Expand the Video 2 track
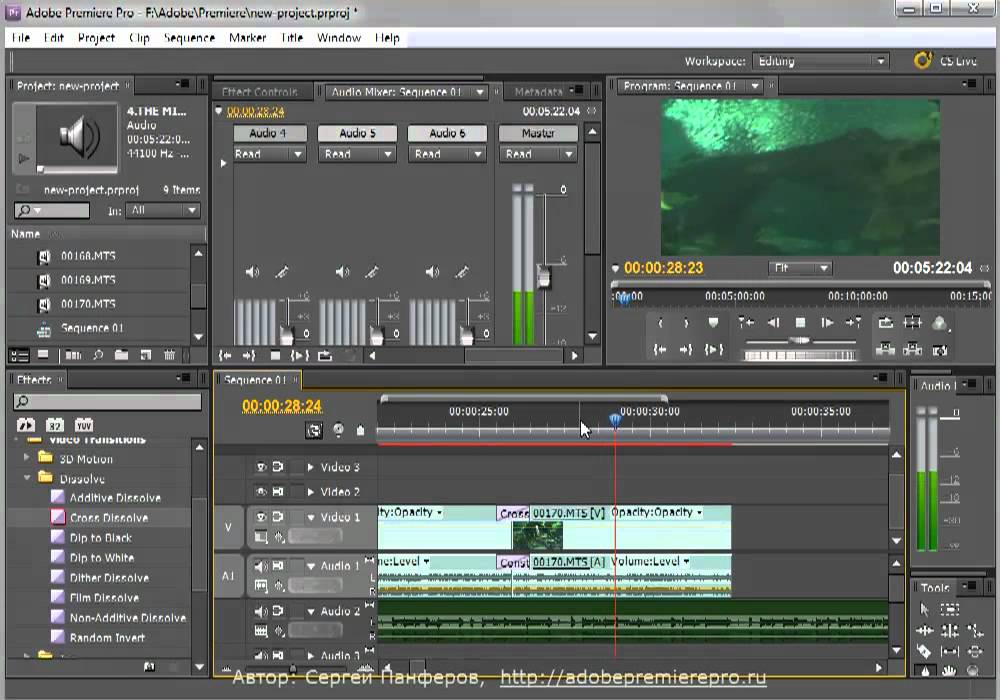Viewport: 1000px width, 700px height. [x=311, y=492]
